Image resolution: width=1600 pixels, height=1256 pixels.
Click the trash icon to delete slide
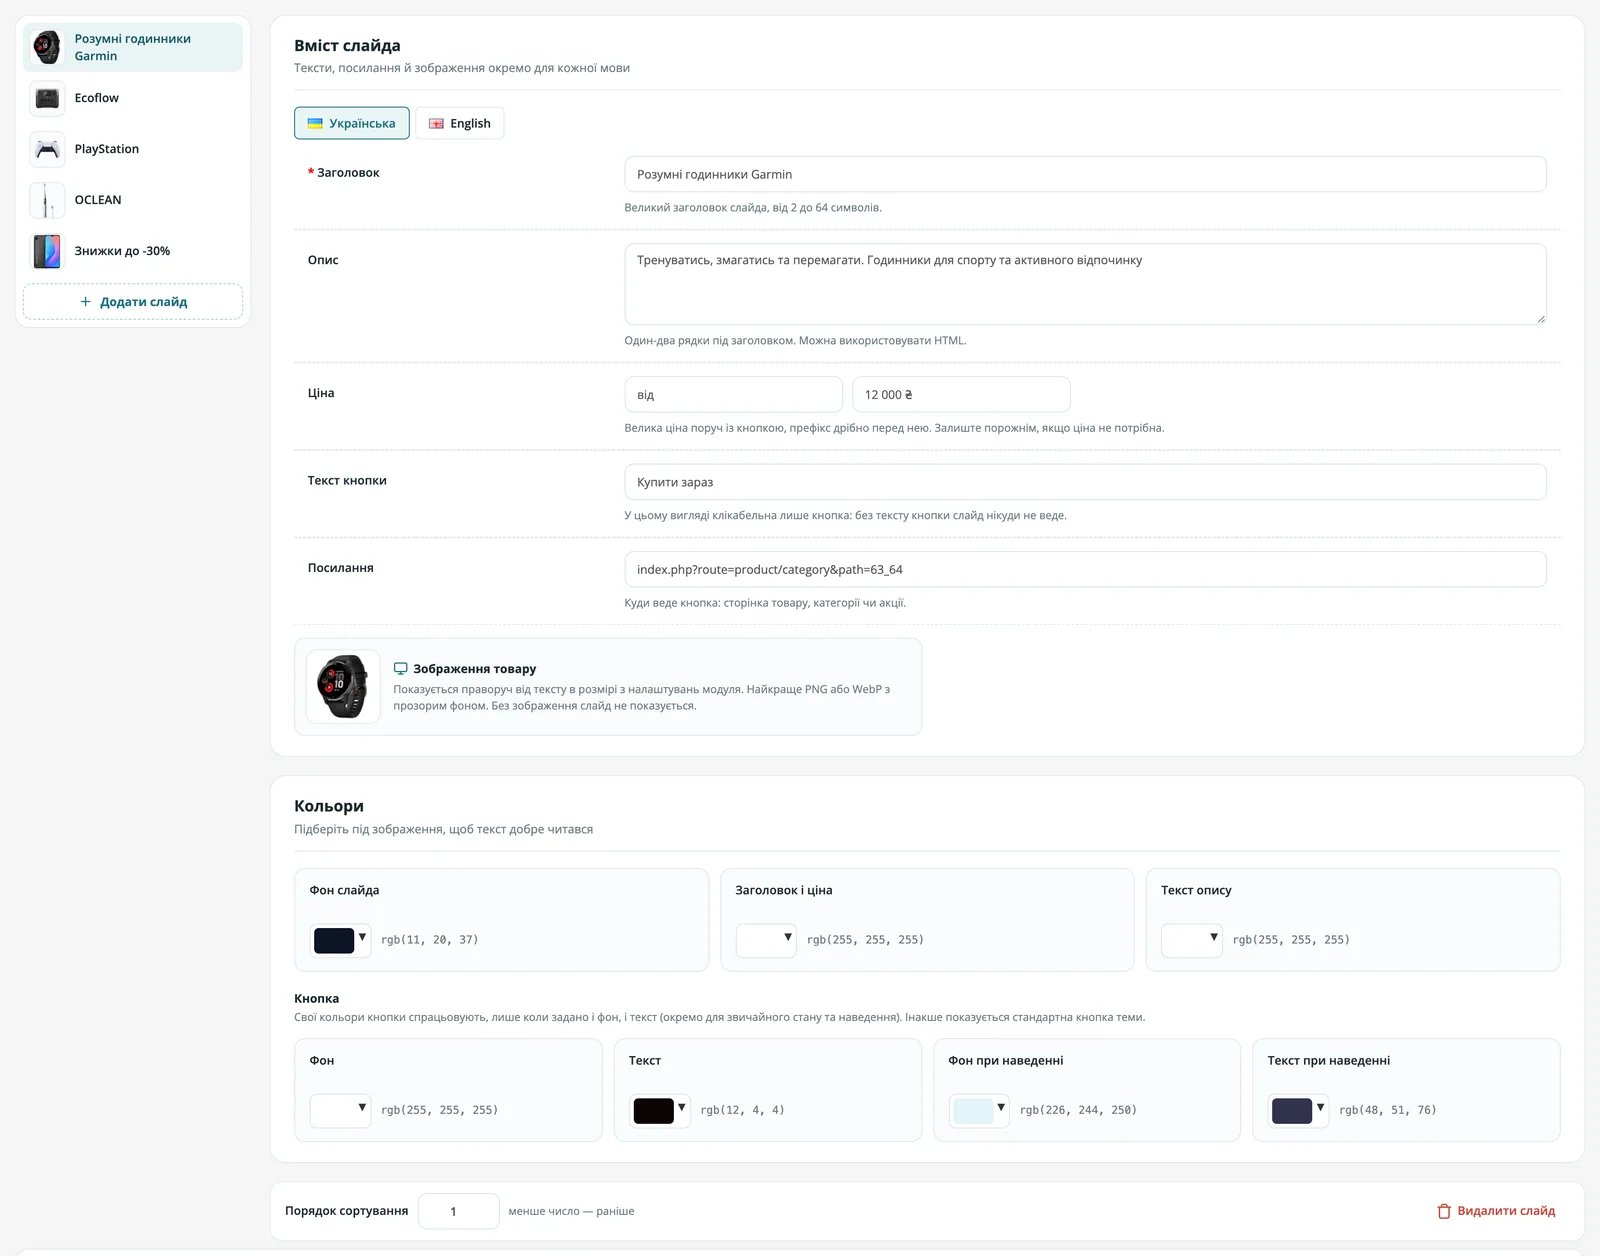click(x=1444, y=1211)
